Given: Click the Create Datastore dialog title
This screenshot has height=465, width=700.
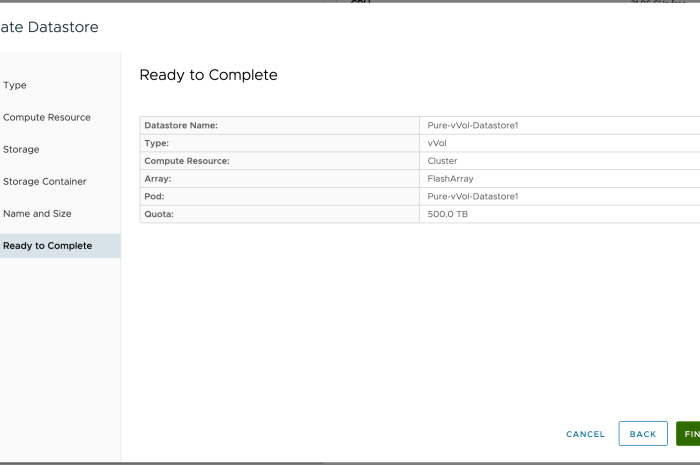Looking at the screenshot, I should (x=49, y=27).
